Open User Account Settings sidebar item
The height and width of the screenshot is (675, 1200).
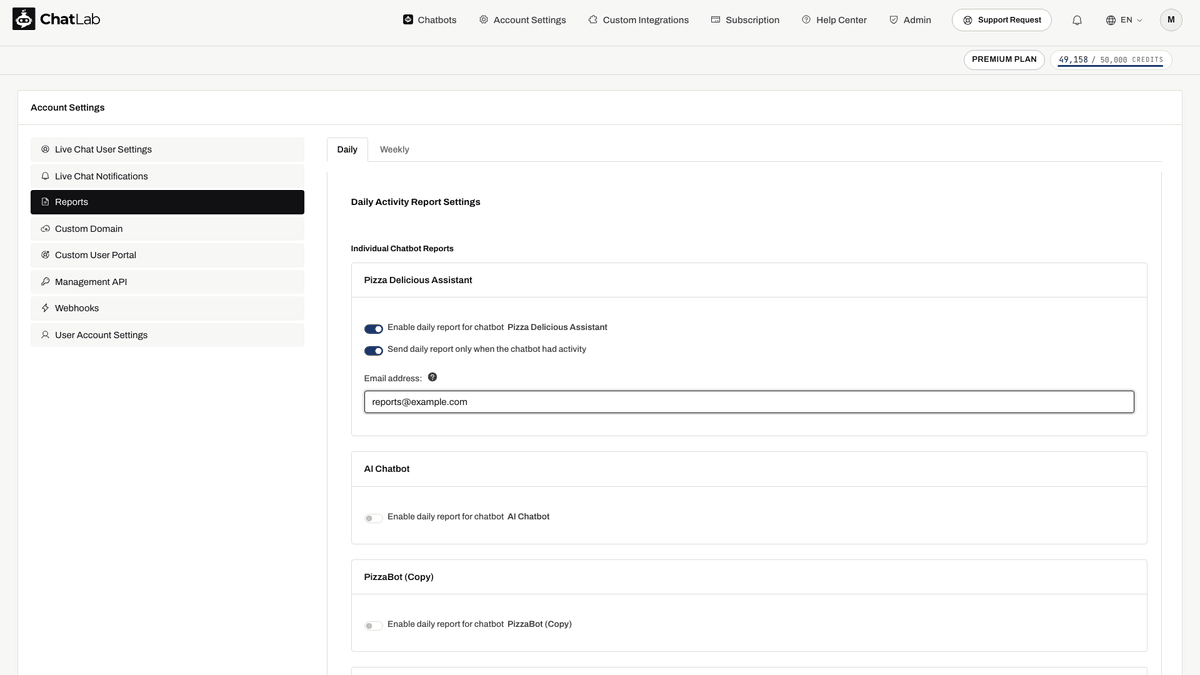167,335
